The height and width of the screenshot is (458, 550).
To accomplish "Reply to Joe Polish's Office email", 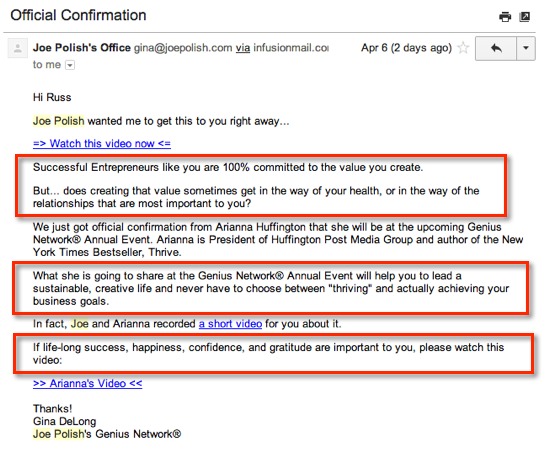I will (x=496, y=48).
